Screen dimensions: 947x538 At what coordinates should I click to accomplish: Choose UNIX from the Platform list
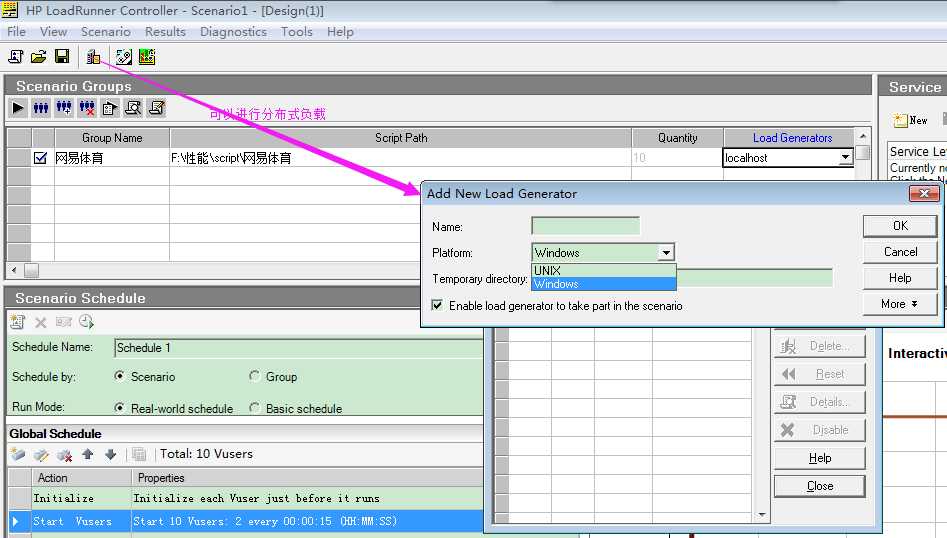(x=604, y=271)
